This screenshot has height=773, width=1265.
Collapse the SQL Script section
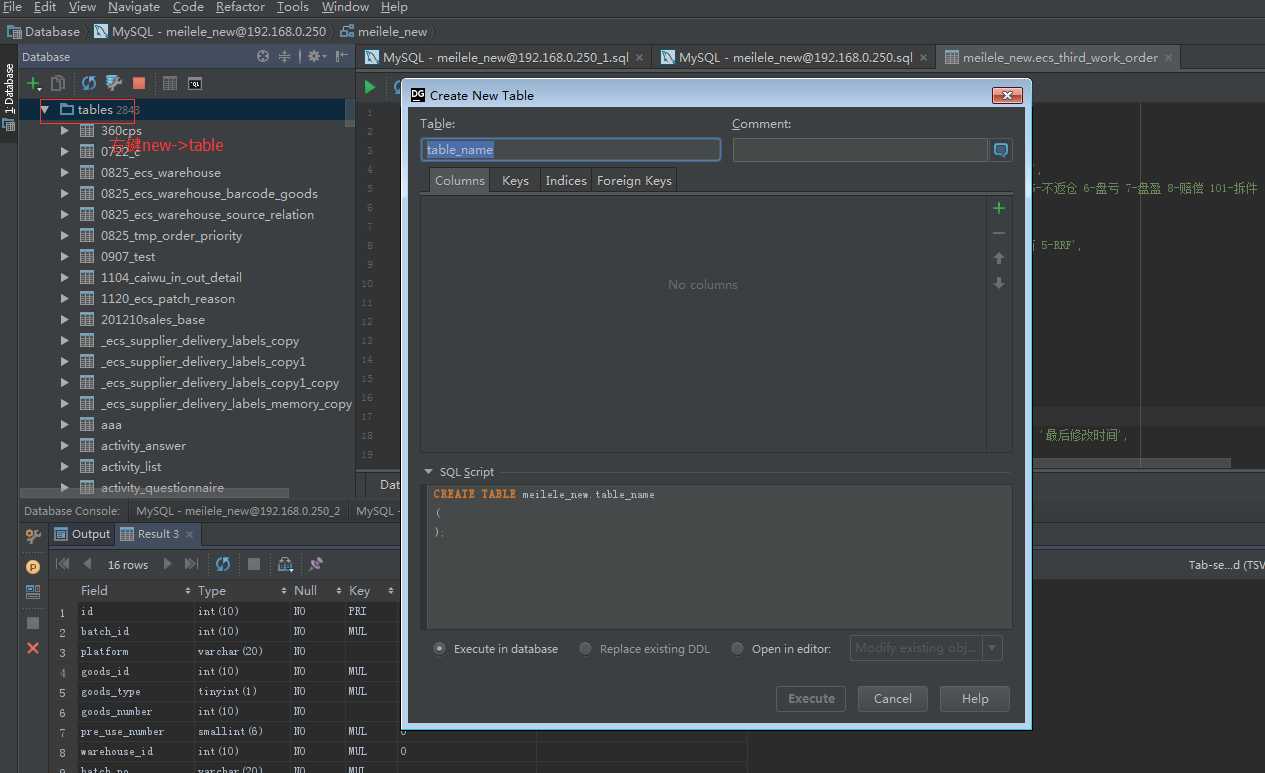tap(429, 472)
